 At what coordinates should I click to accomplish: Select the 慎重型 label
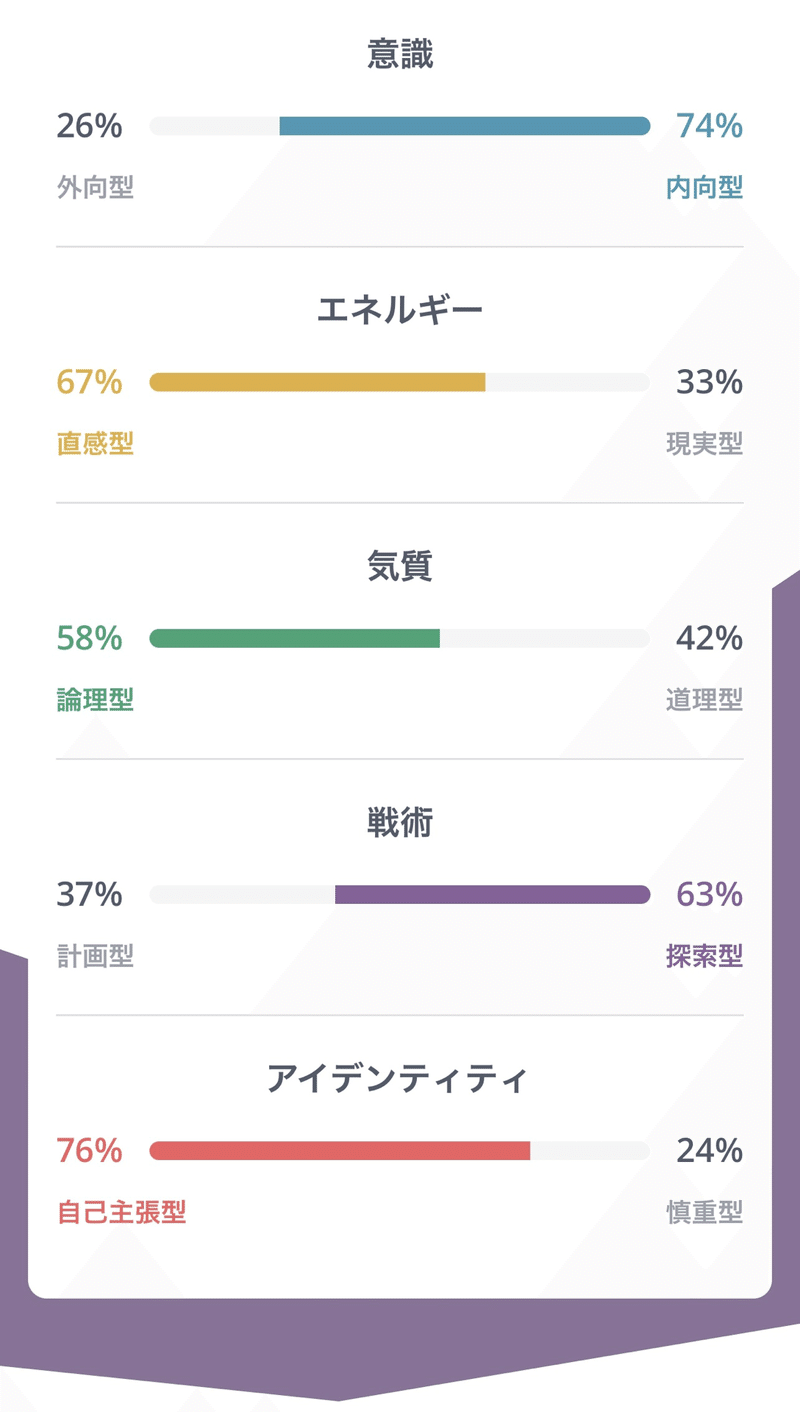pos(704,1213)
